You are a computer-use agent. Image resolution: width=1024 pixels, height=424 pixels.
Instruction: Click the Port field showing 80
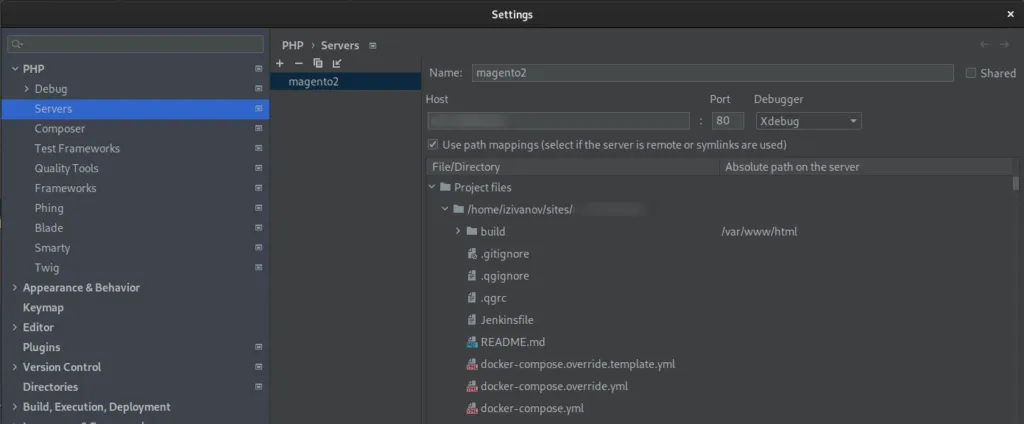(728, 121)
